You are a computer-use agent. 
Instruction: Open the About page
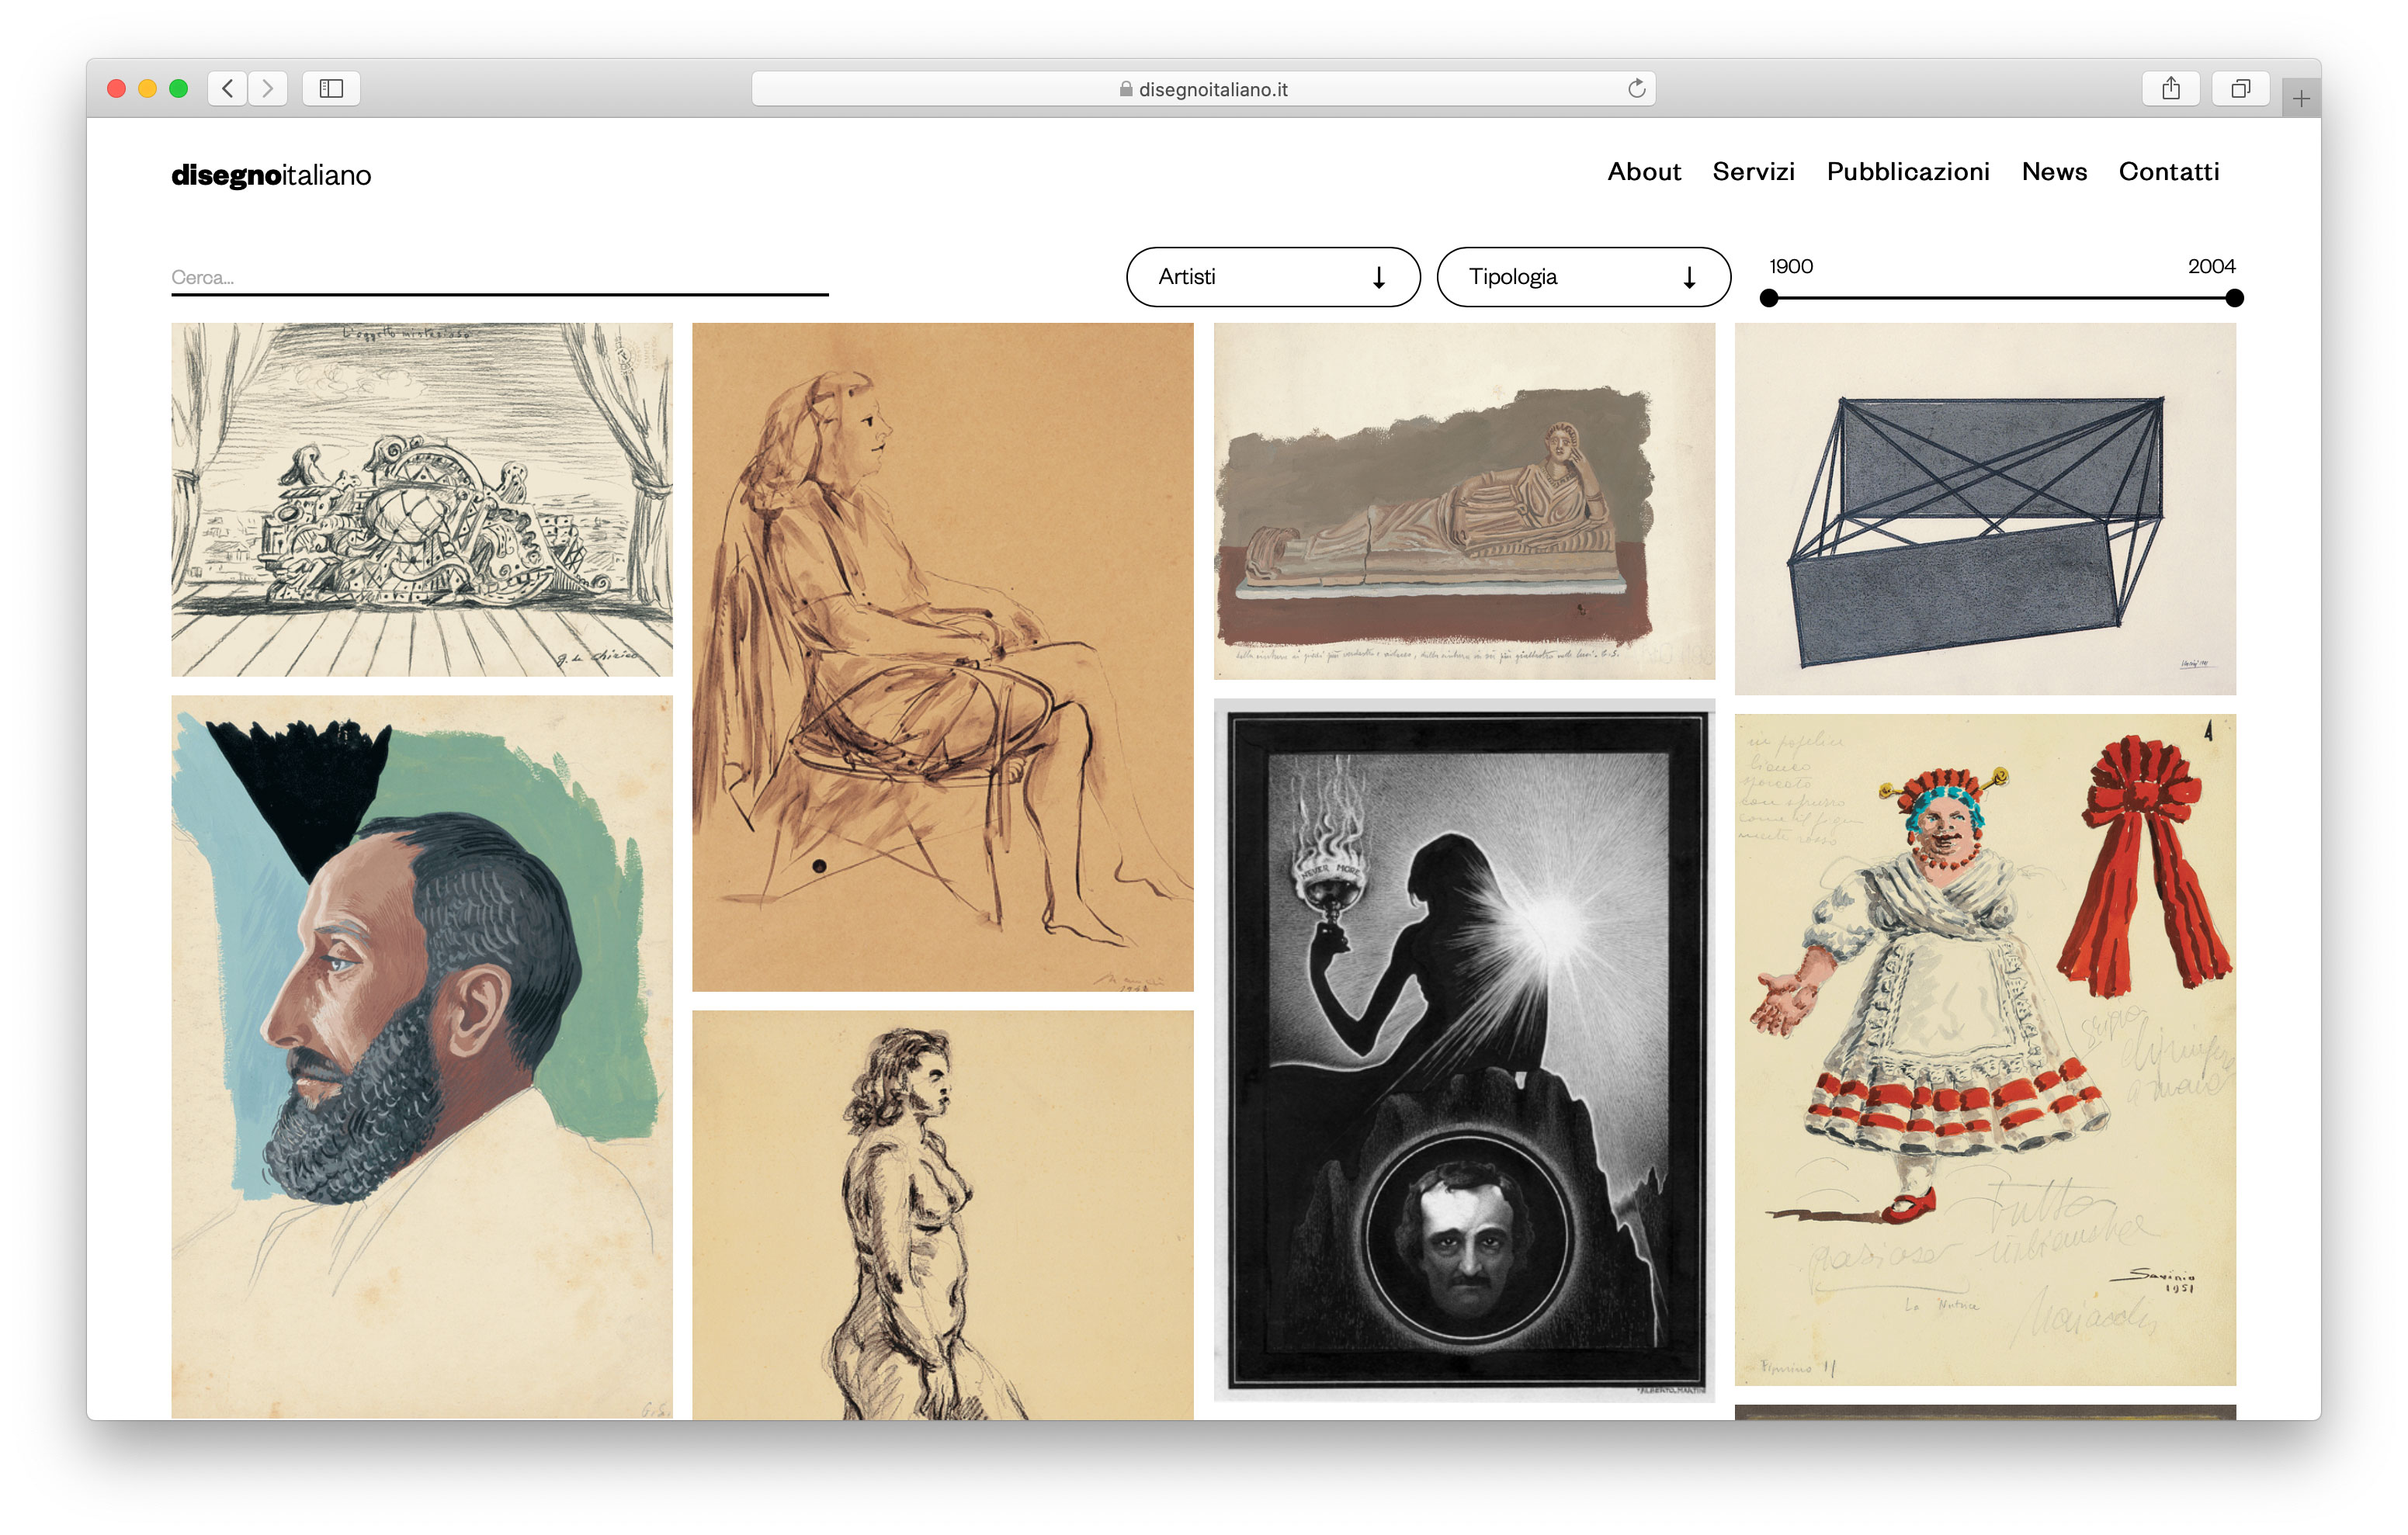click(1644, 172)
